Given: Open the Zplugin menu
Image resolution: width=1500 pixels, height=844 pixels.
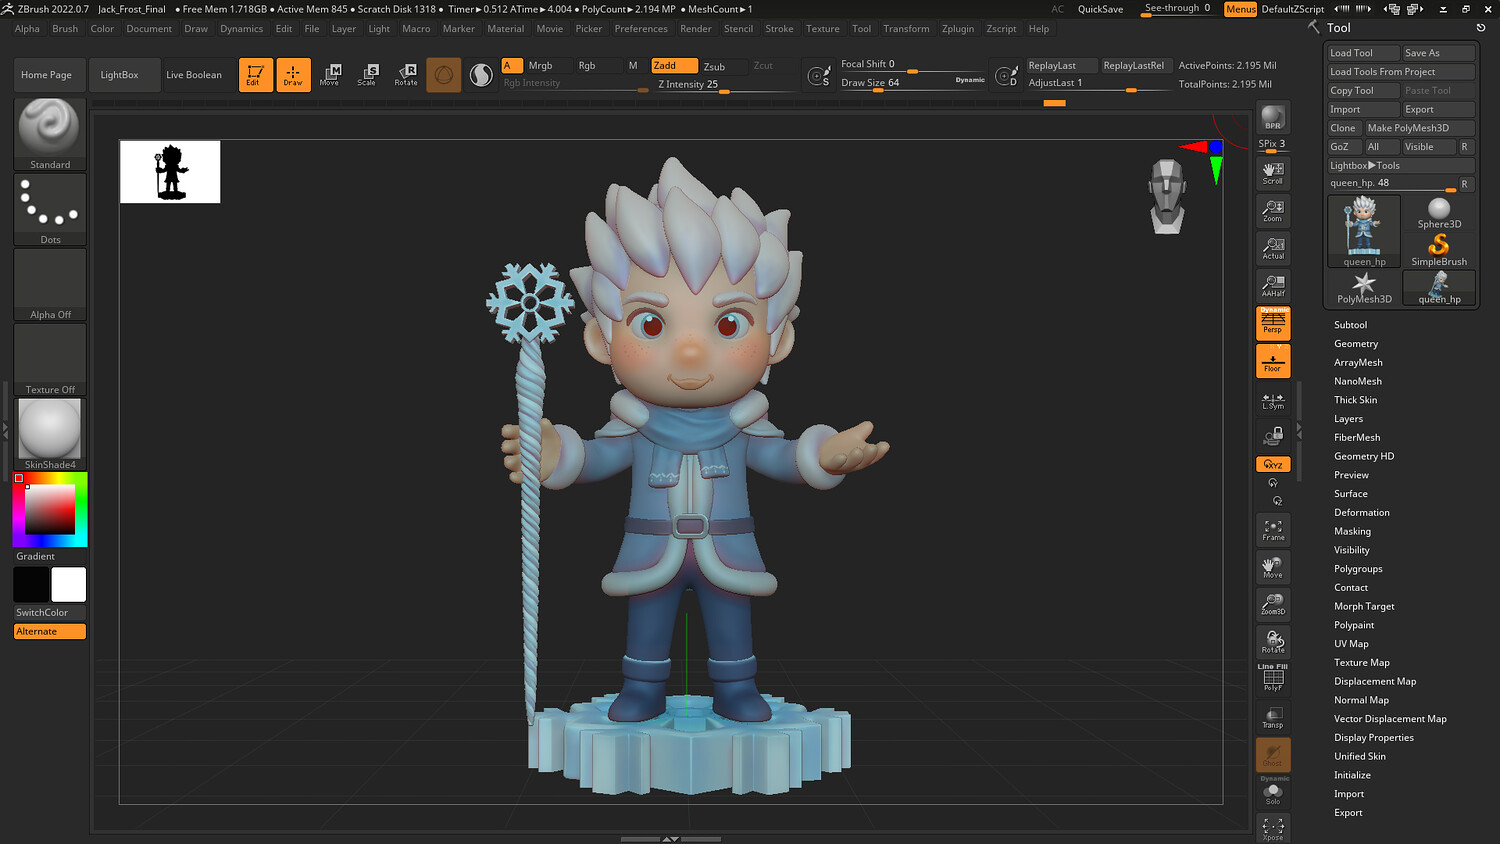Looking at the screenshot, I should point(958,29).
